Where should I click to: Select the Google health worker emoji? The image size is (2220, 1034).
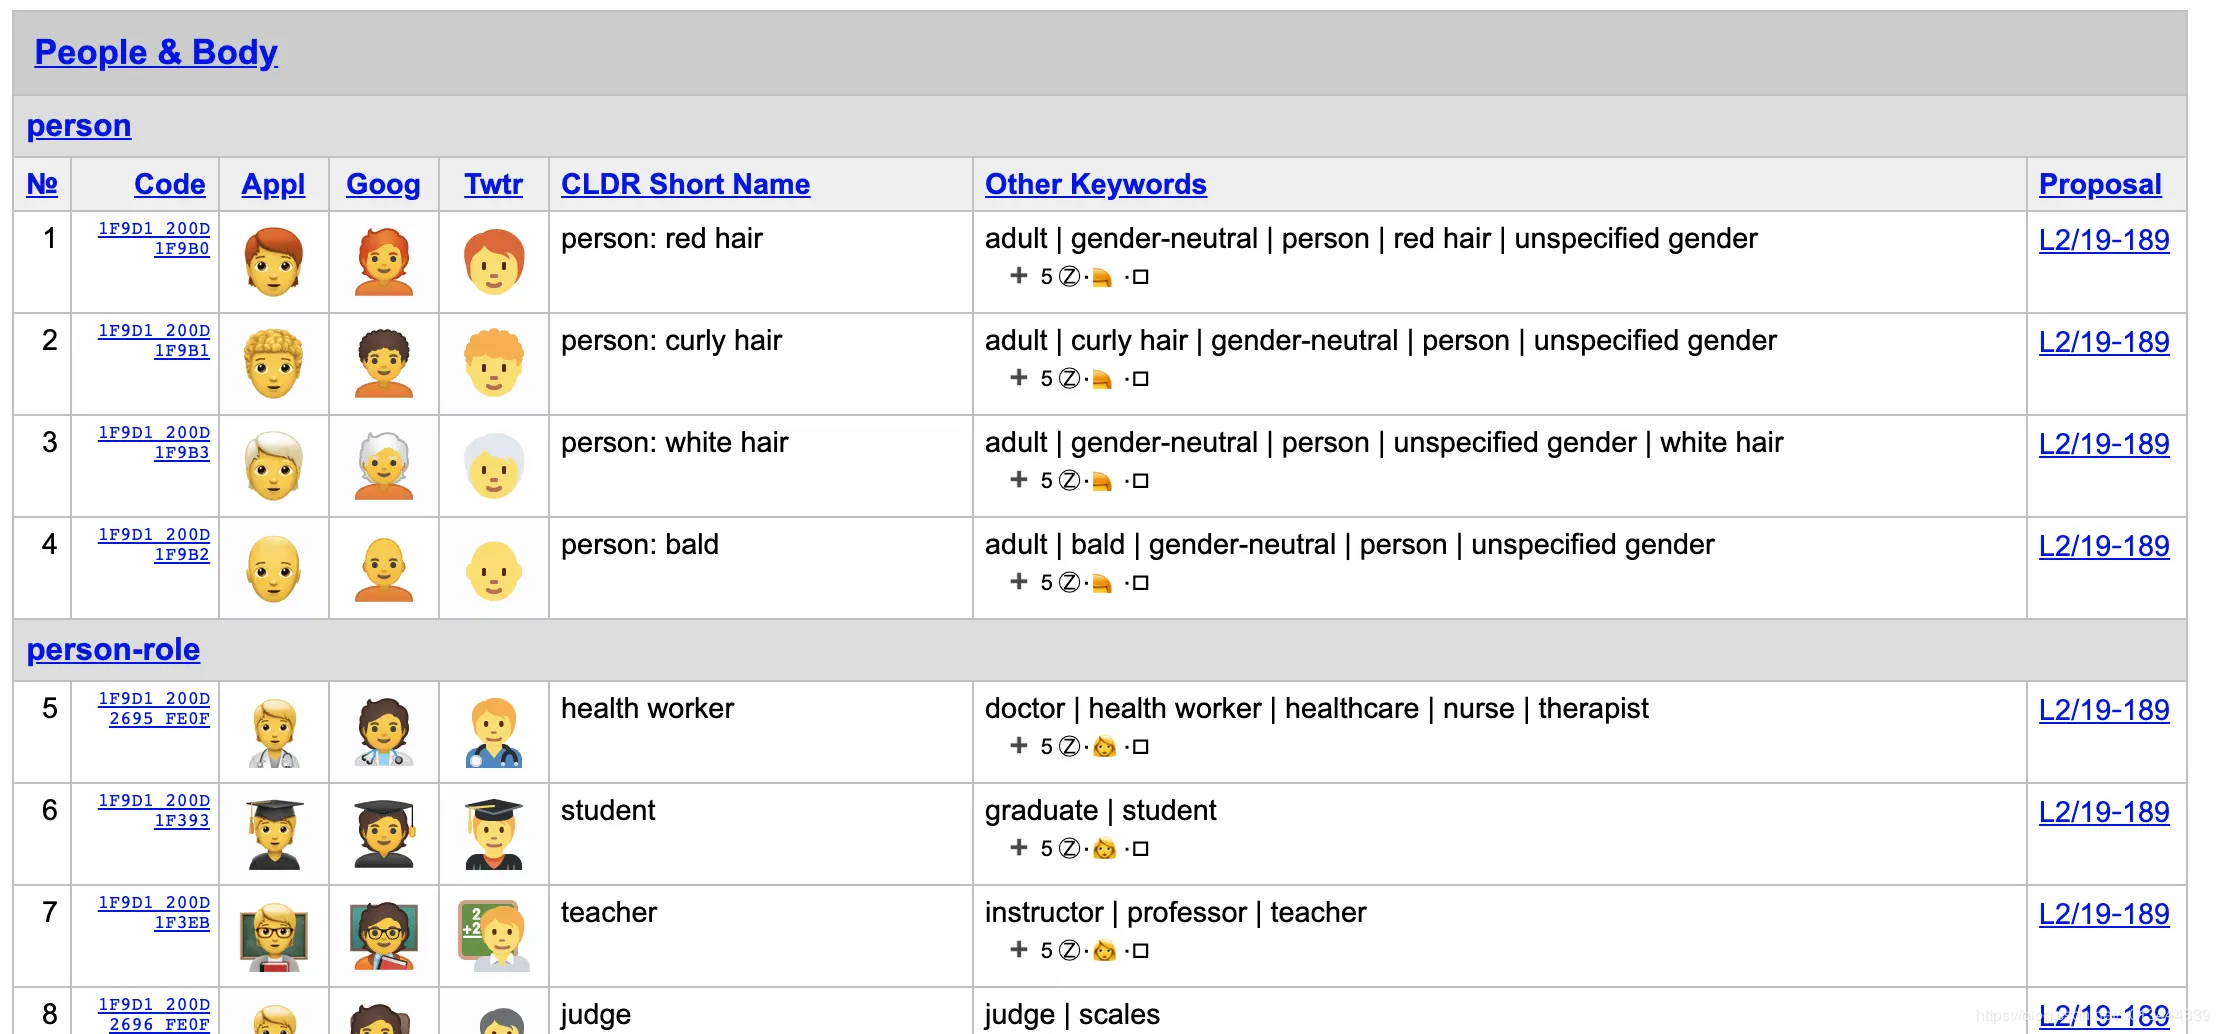tap(384, 732)
